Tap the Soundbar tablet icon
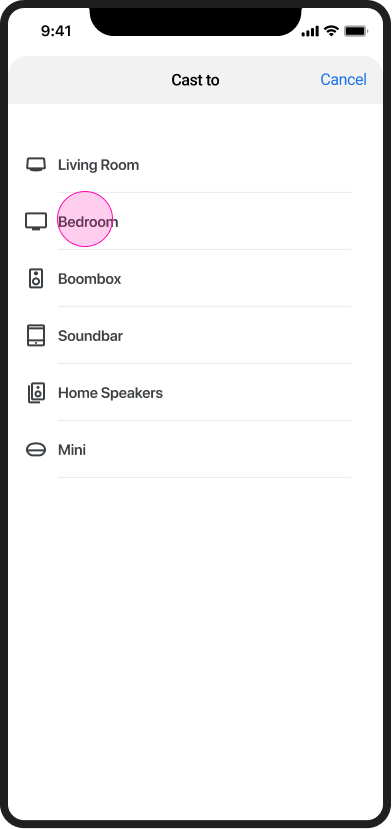The width and height of the screenshot is (392, 829). click(36, 335)
